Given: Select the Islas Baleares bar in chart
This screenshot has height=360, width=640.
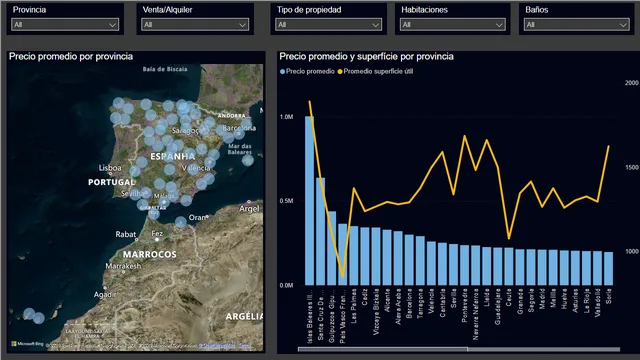Looking at the screenshot, I should tap(310, 200).
